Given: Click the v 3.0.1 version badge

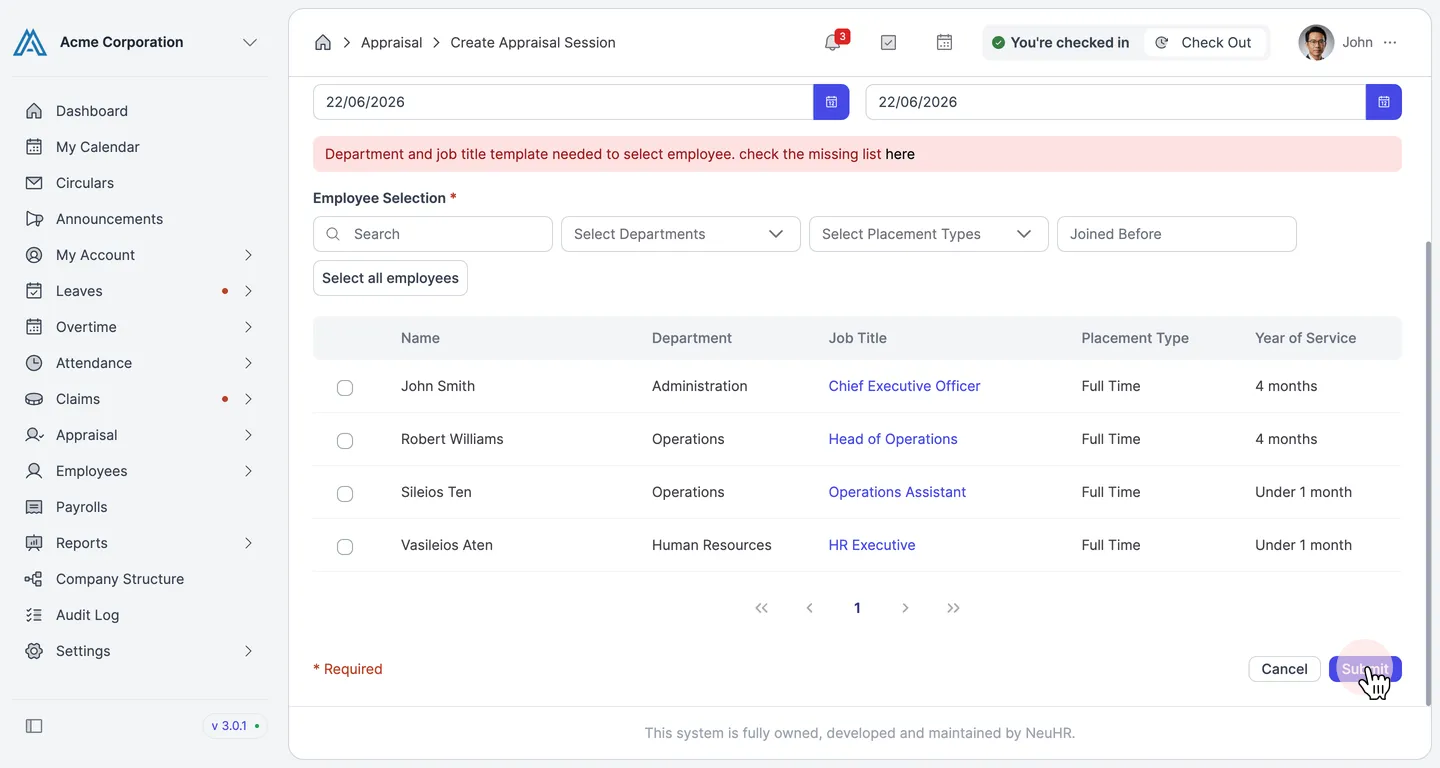Looking at the screenshot, I should 235,726.
